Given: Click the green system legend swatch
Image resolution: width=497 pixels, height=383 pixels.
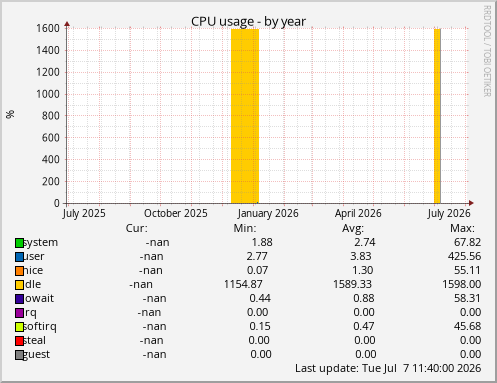Looking at the screenshot, I should coord(19,243).
